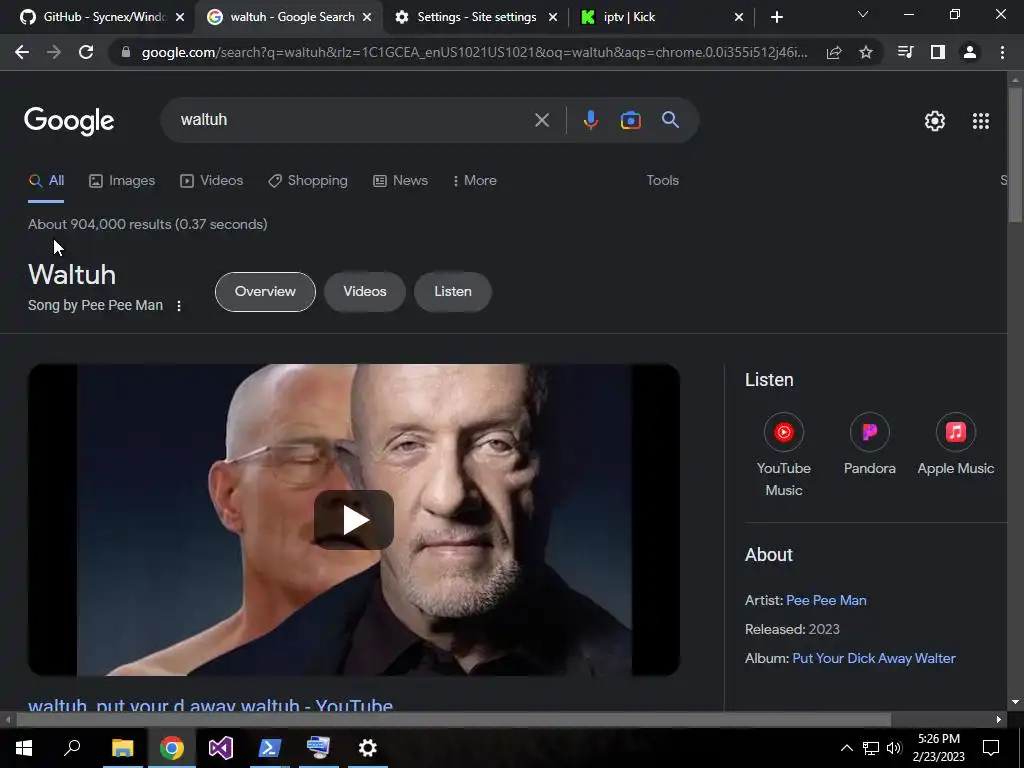
Task: Select the Listen chip
Action: (x=453, y=291)
